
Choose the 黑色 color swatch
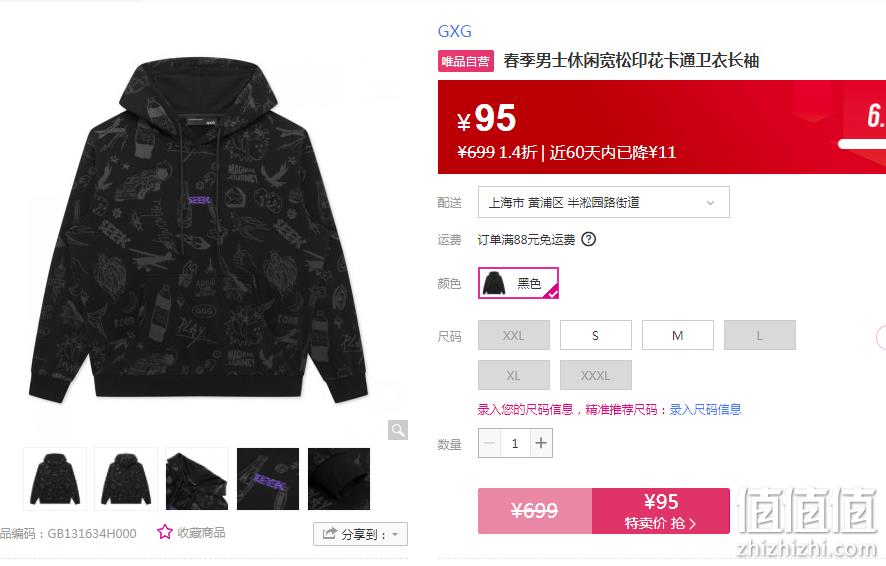click(x=518, y=283)
